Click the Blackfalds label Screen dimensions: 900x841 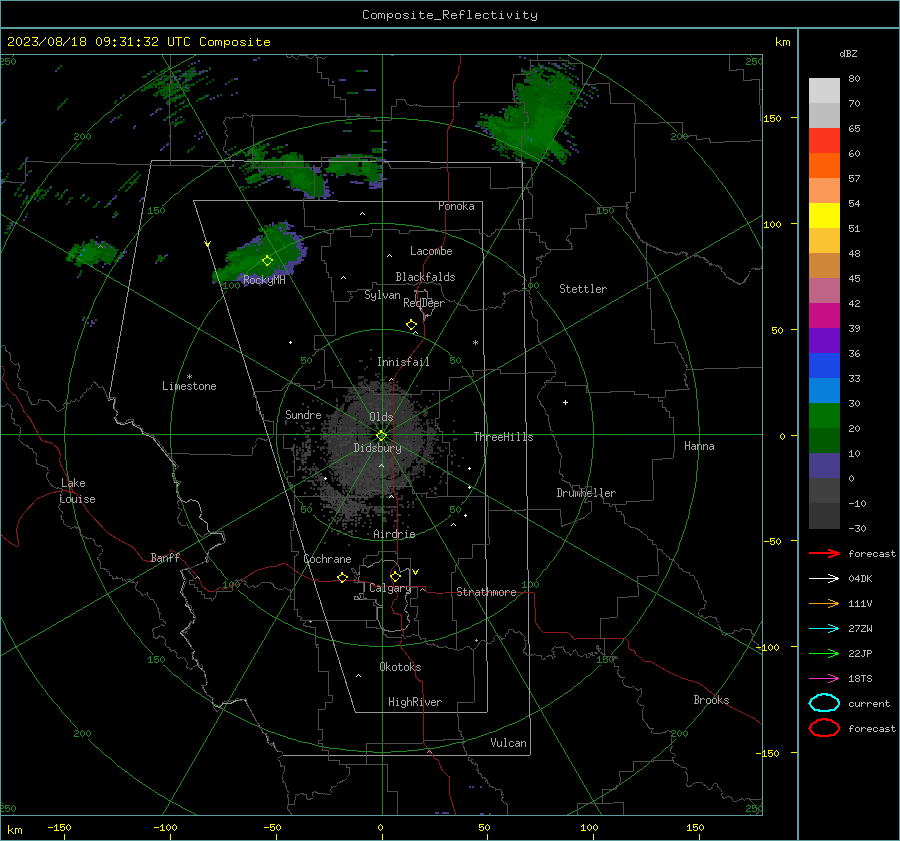click(425, 277)
